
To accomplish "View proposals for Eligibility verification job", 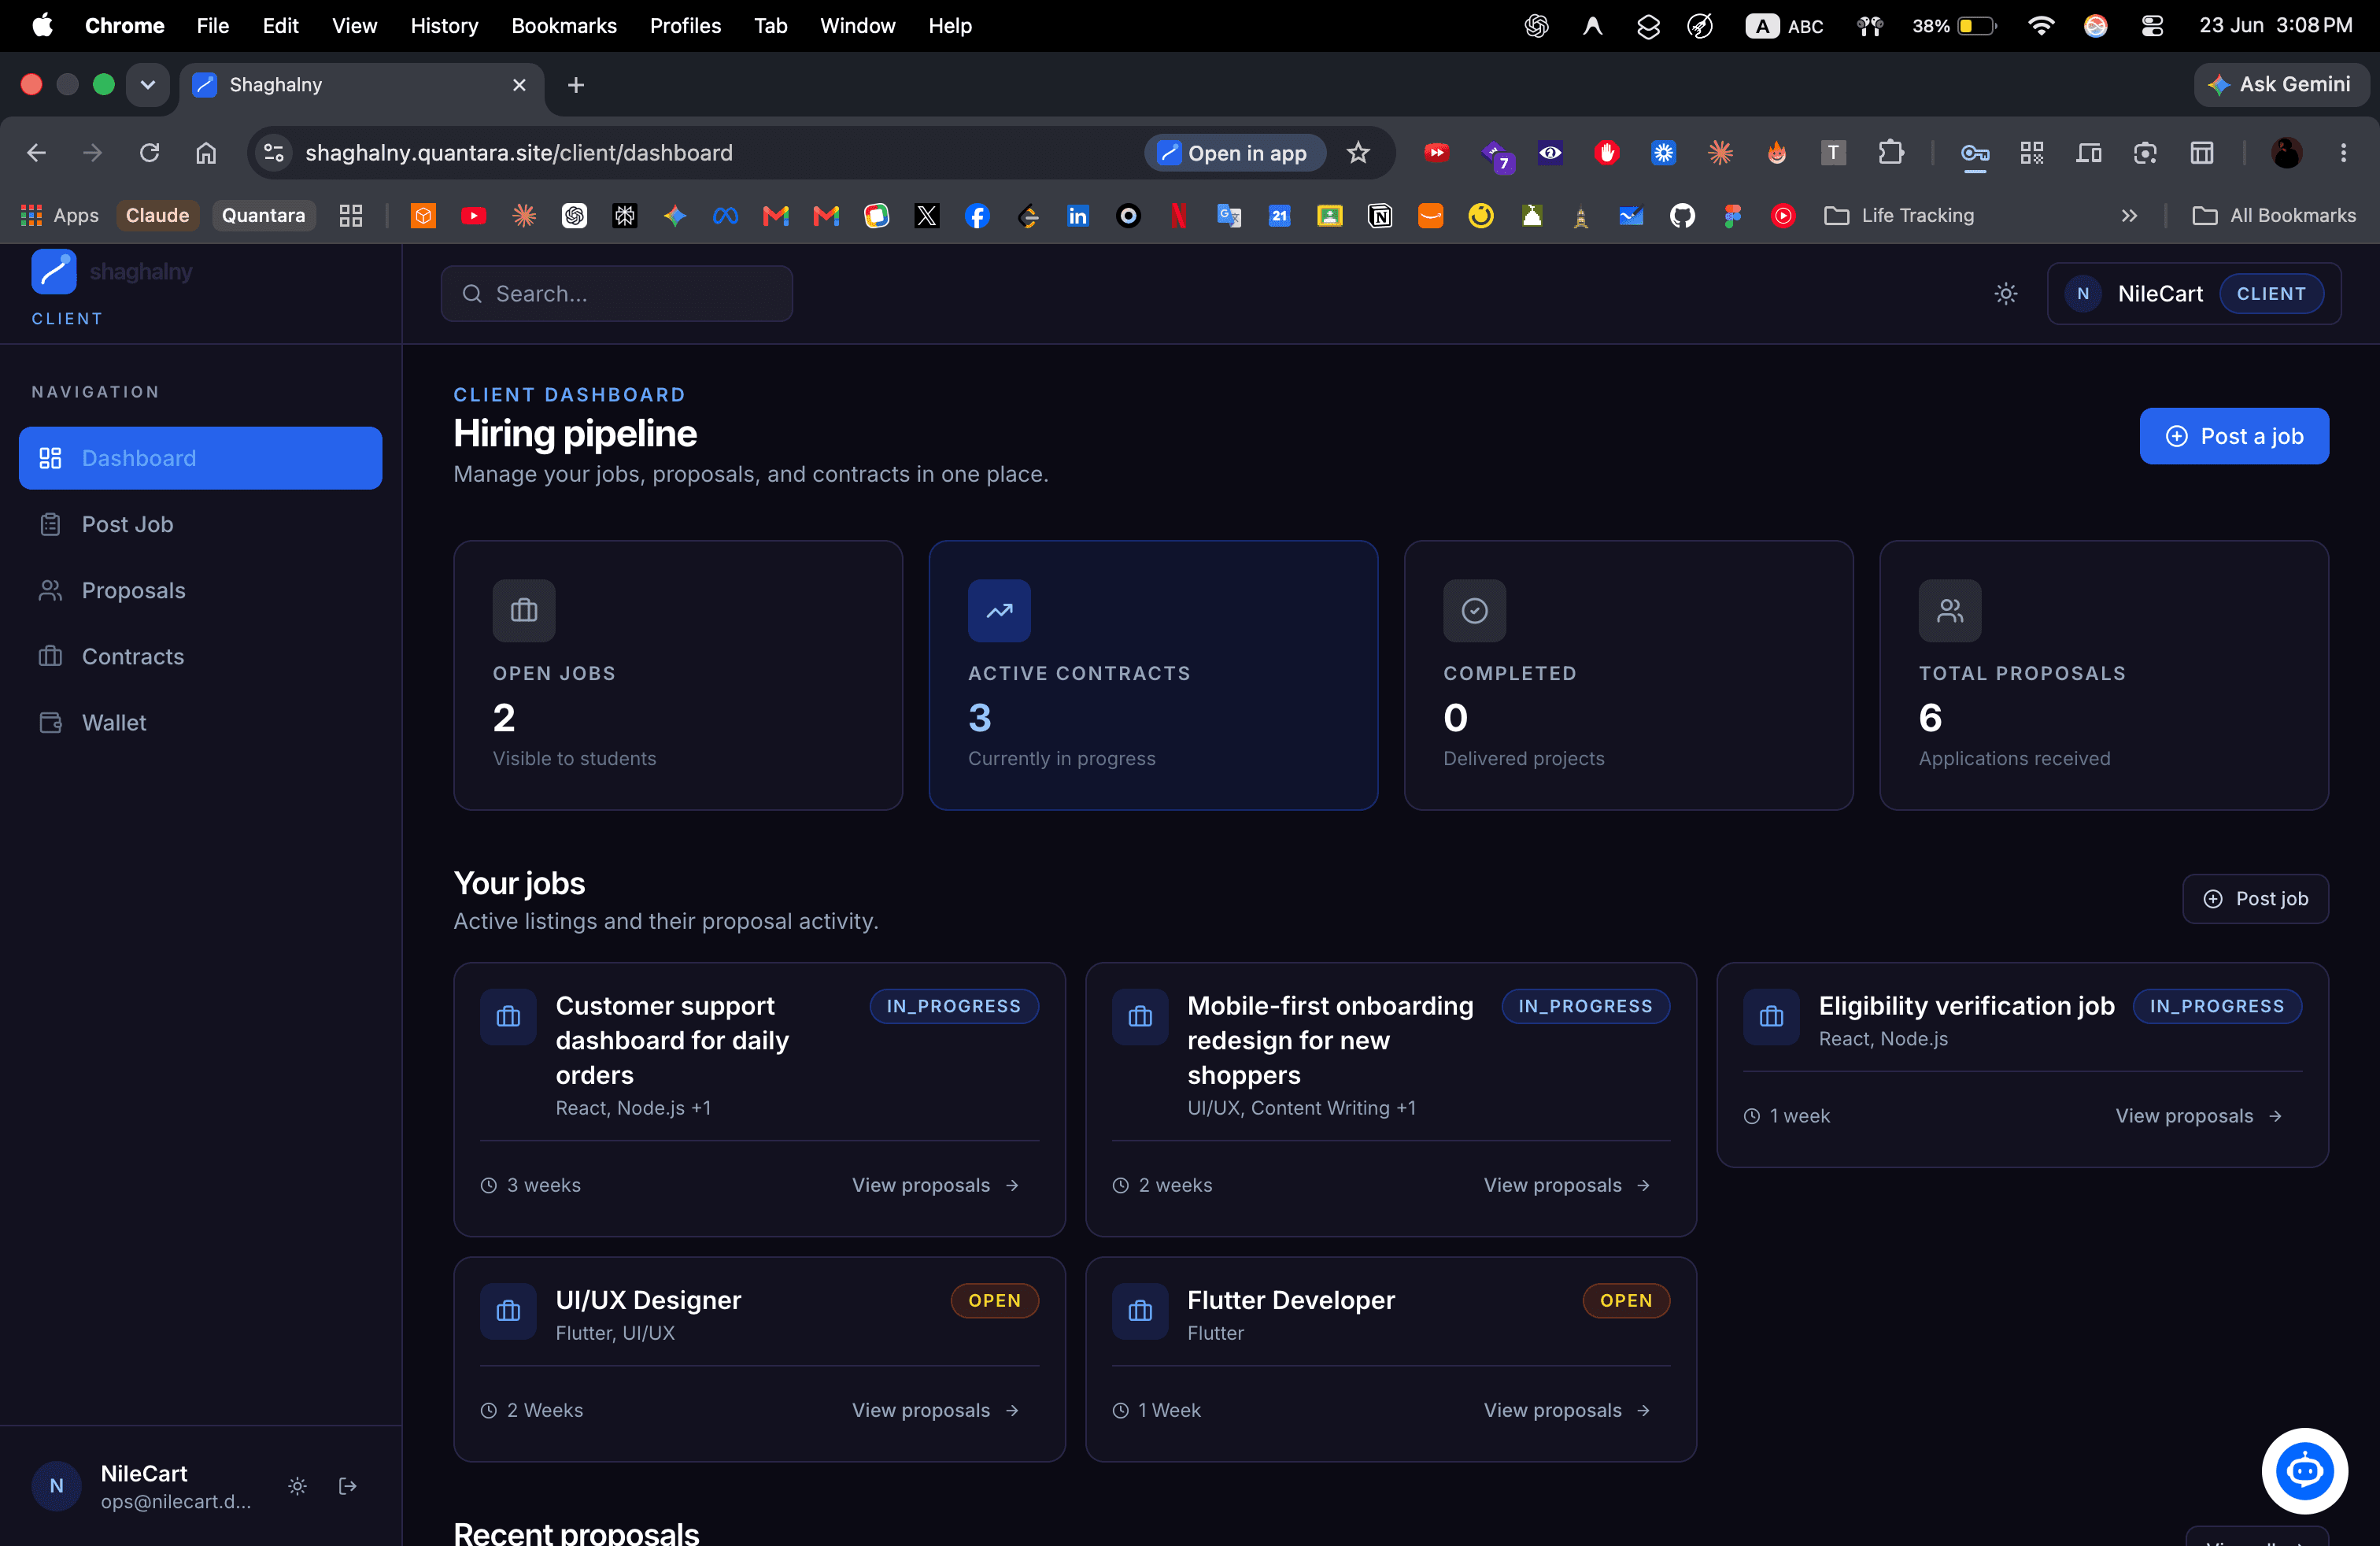I will click(2199, 1116).
